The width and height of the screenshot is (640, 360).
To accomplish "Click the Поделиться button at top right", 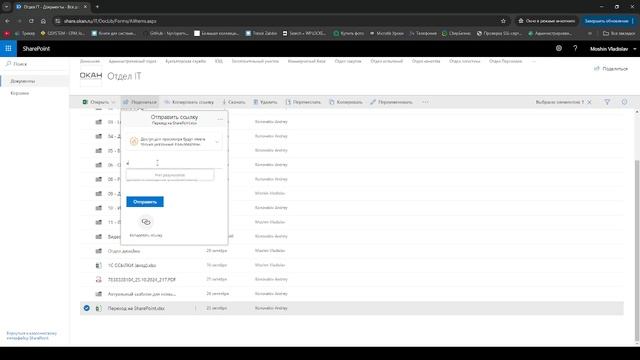I will click(x=611, y=69).
